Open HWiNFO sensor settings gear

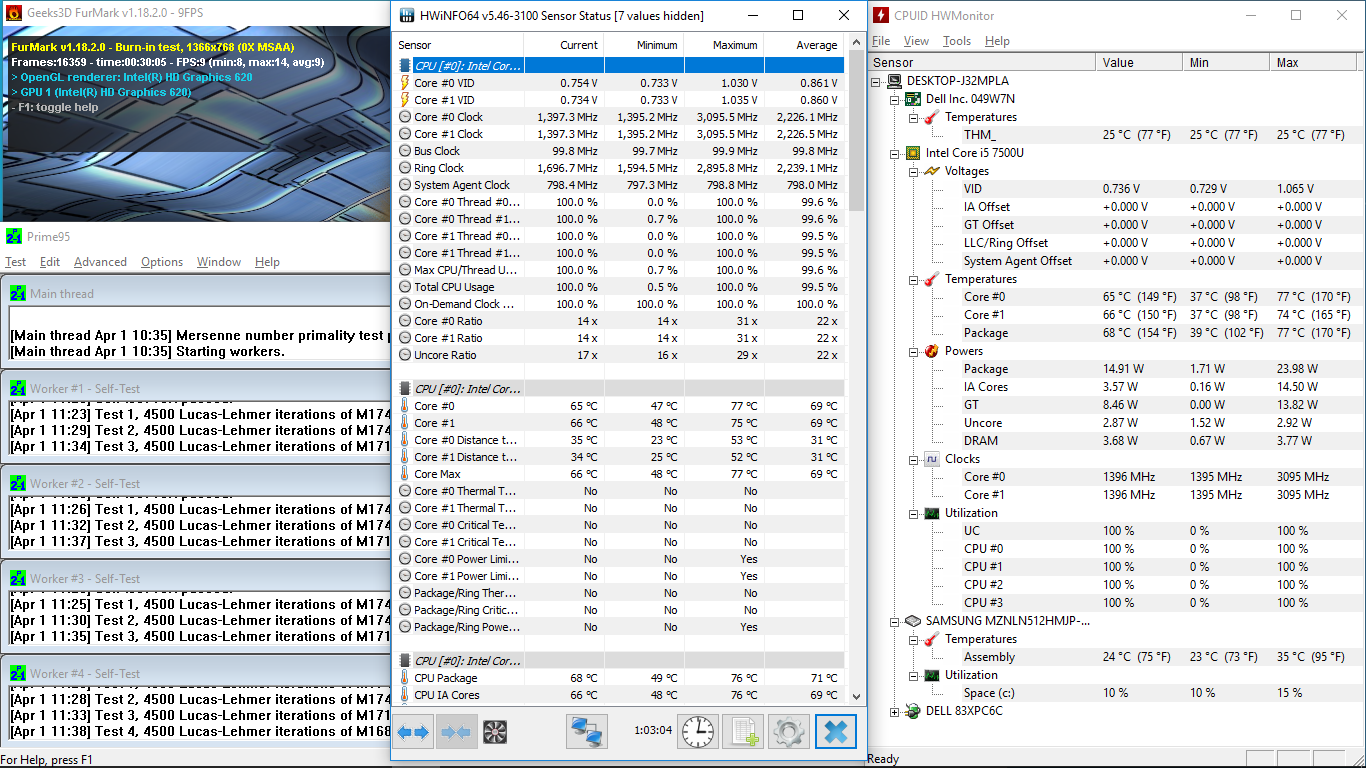(788, 732)
